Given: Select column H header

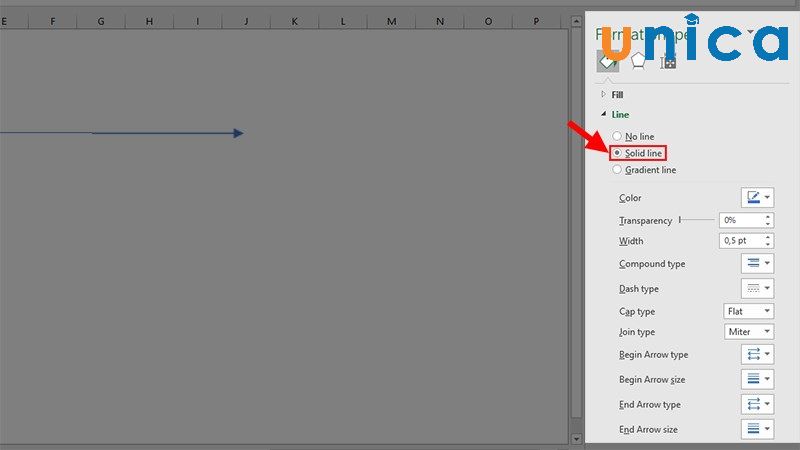Looking at the screenshot, I should pos(149,21).
